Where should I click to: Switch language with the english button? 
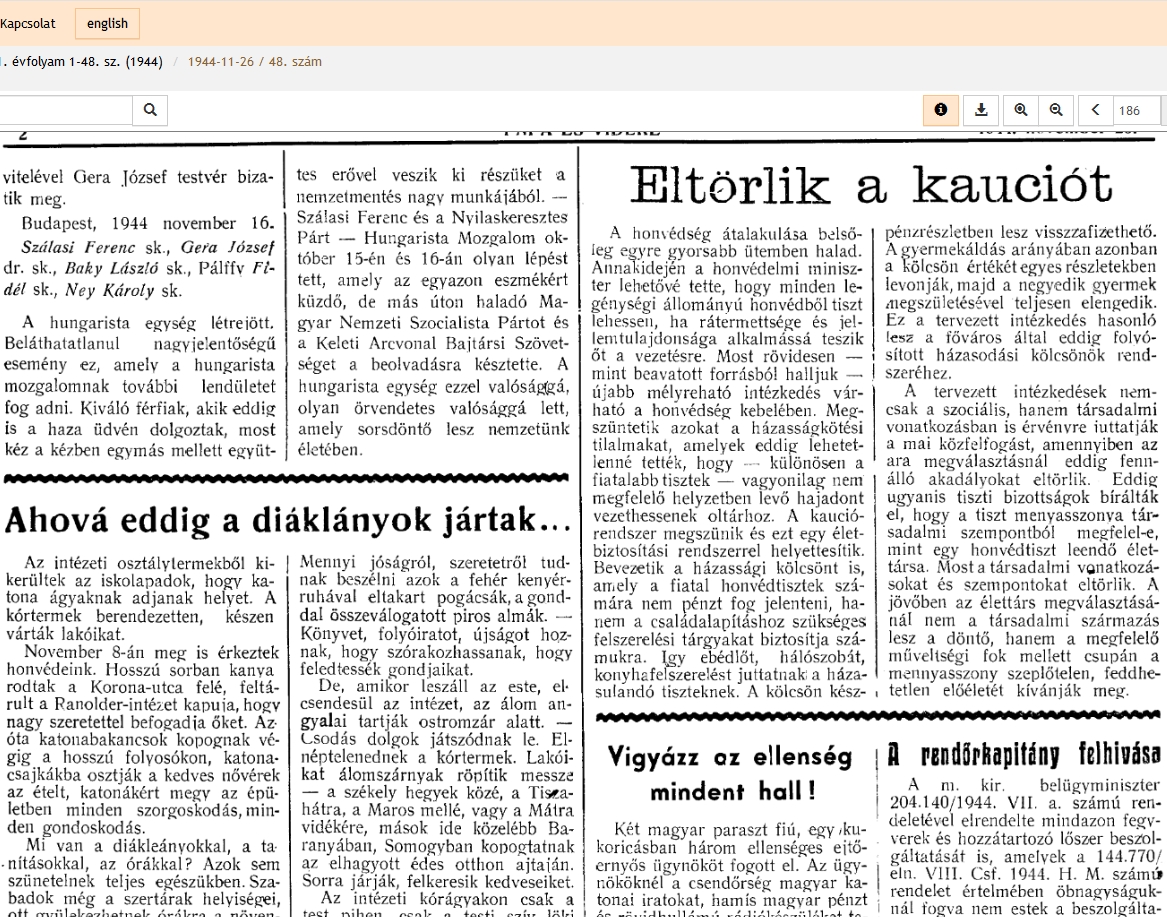point(107,24)
